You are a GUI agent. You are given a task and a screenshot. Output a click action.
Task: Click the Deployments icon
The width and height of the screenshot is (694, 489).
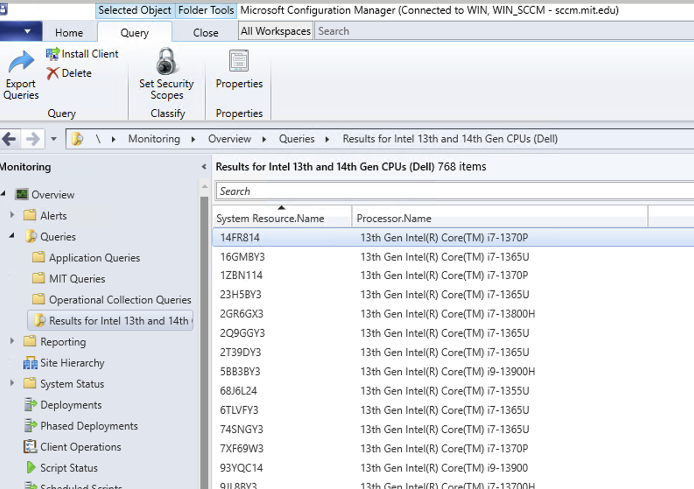(30, 404)
